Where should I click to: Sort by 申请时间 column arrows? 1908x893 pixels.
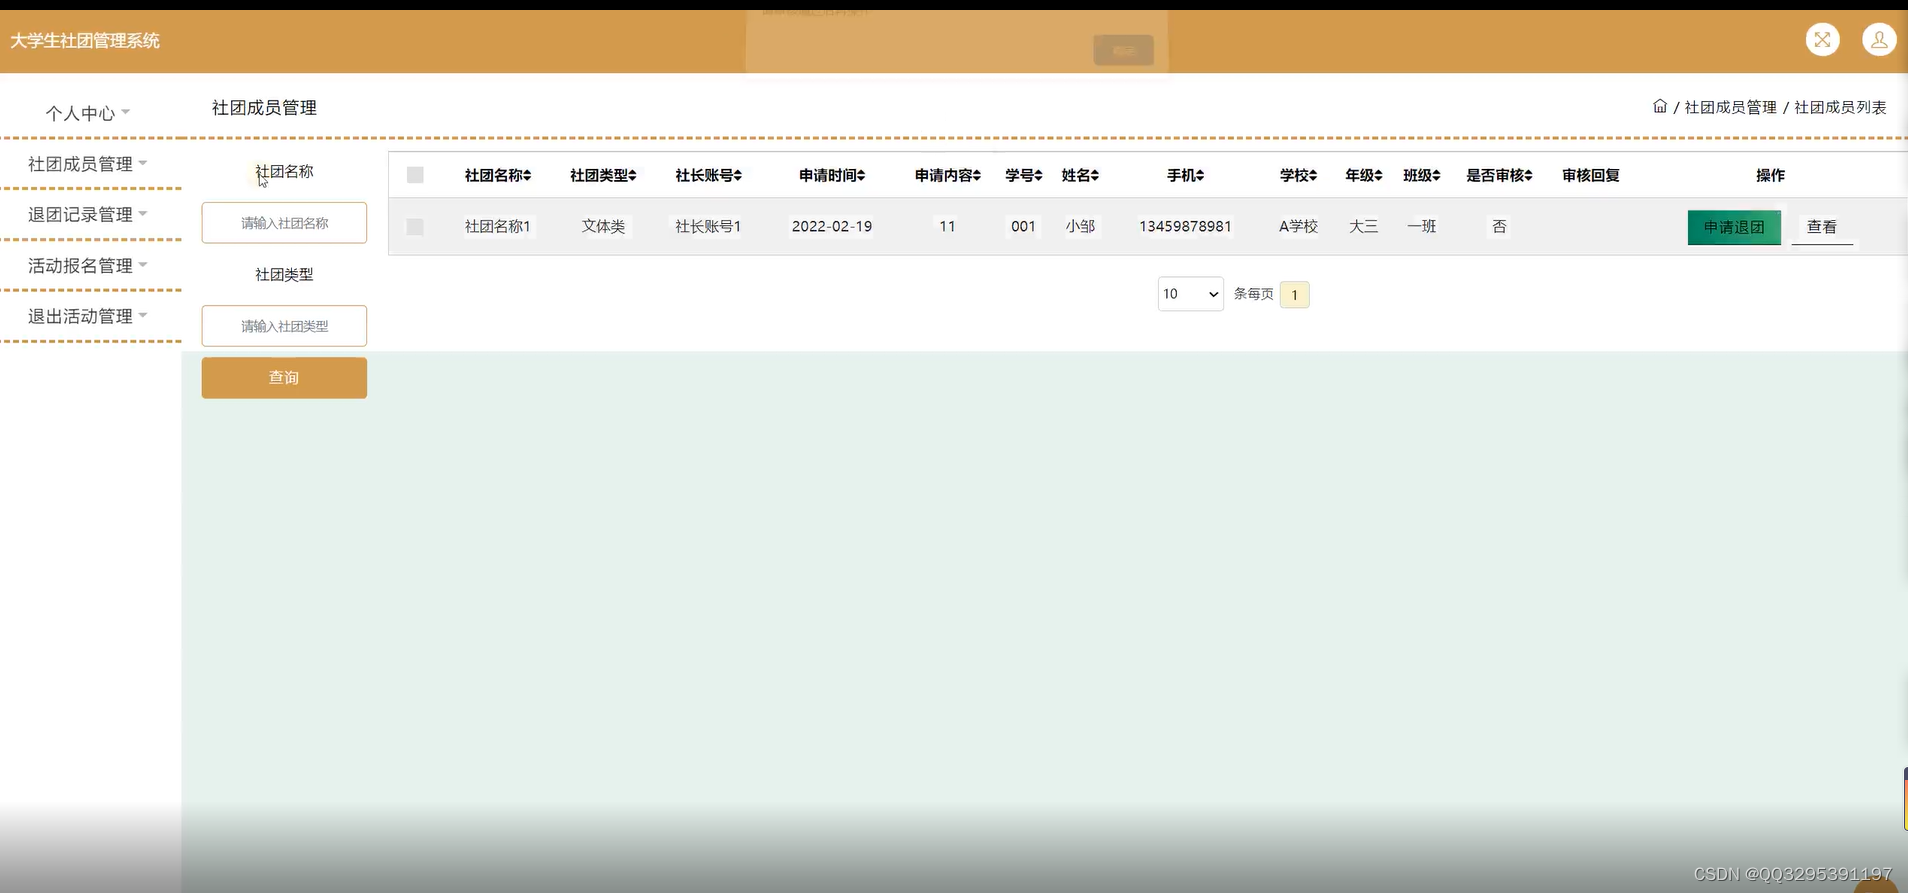point(862,176)
